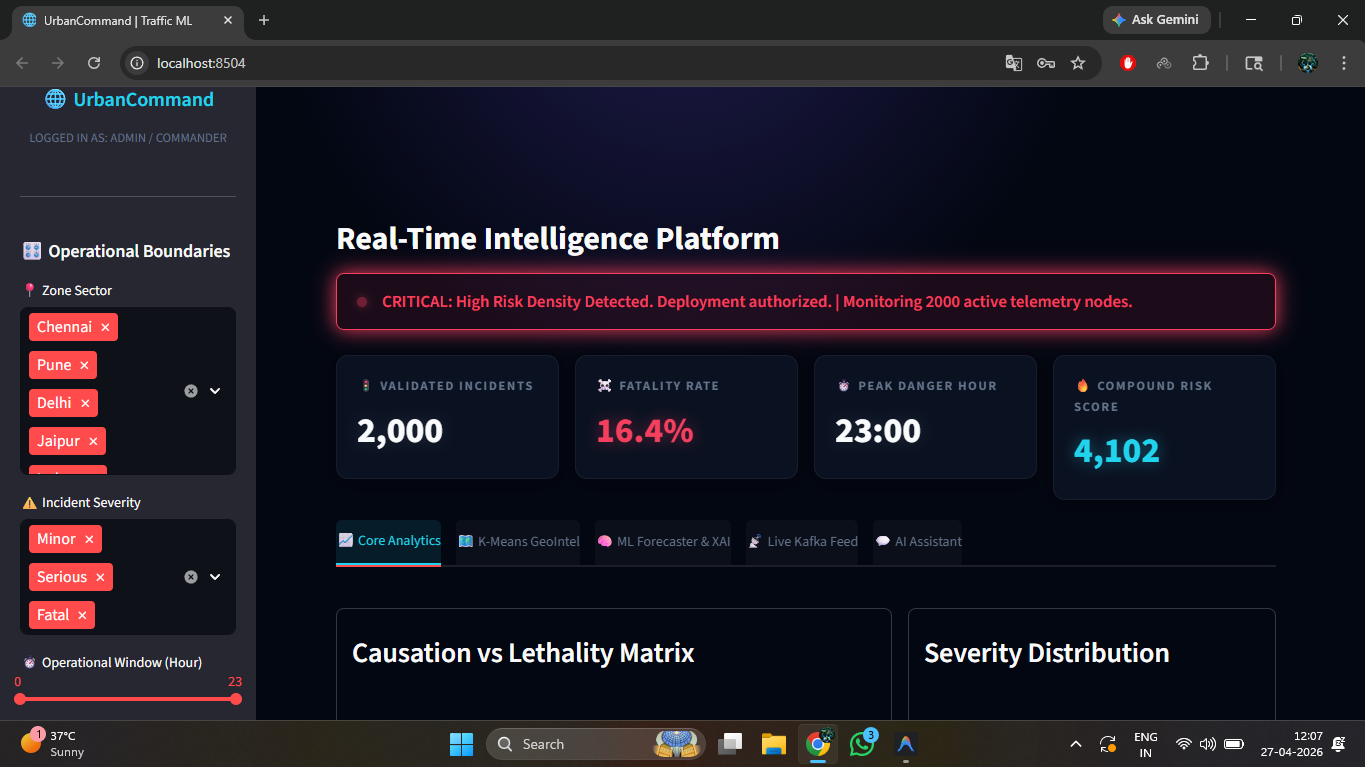
Task: Click the Severity Distribution heading
Action: (1047, 653)
